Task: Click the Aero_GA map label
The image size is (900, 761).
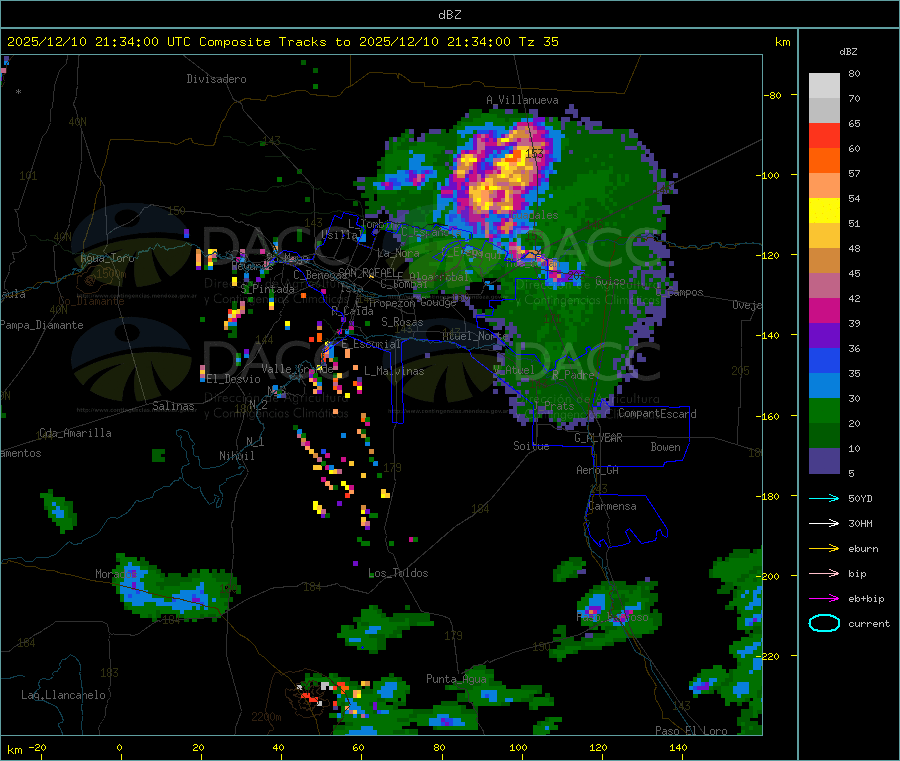Action: click(598, 470)
